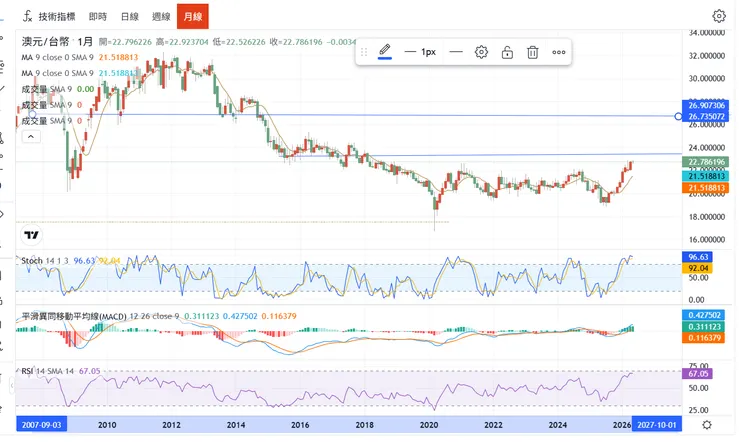Click the 92.04 Stoch value label
740x442 pixels.
point(698,268)
